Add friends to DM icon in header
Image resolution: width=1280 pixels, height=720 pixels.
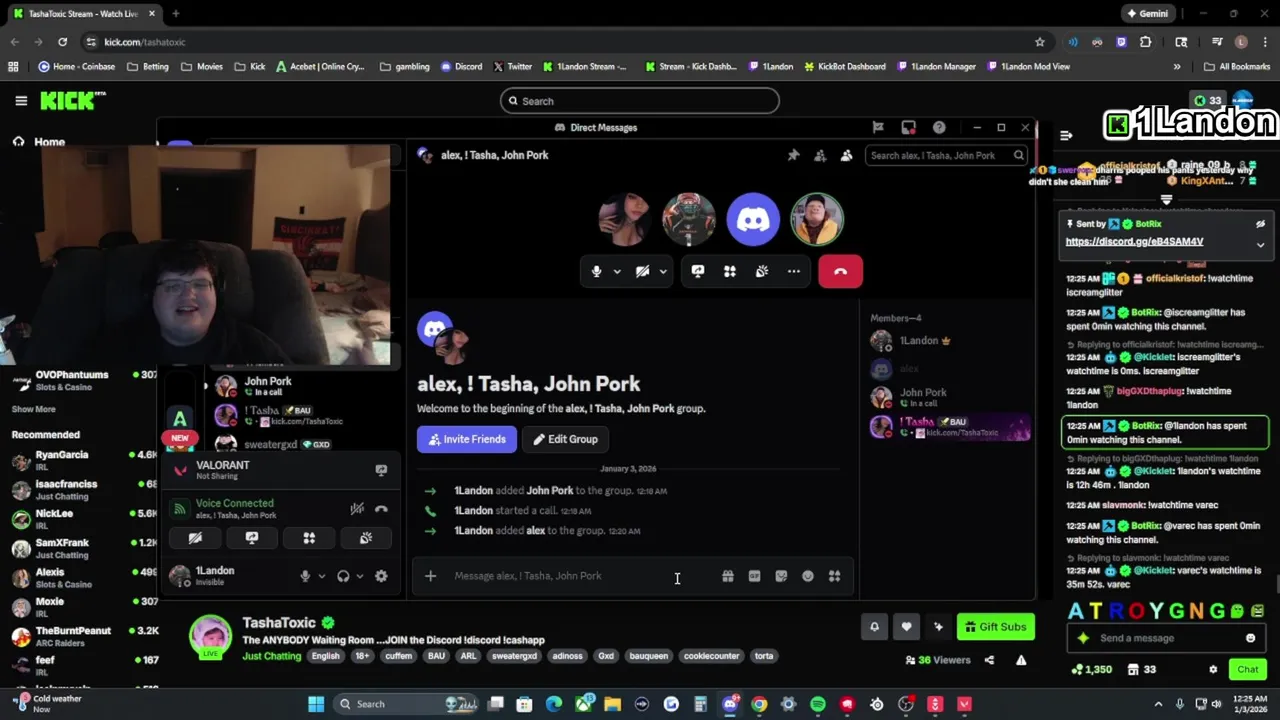820,155
